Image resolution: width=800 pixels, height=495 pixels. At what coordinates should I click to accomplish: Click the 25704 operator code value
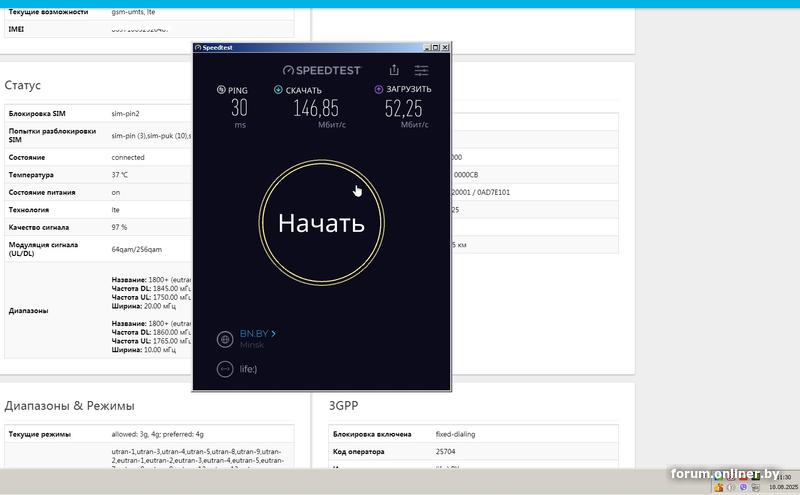[445, 452]
